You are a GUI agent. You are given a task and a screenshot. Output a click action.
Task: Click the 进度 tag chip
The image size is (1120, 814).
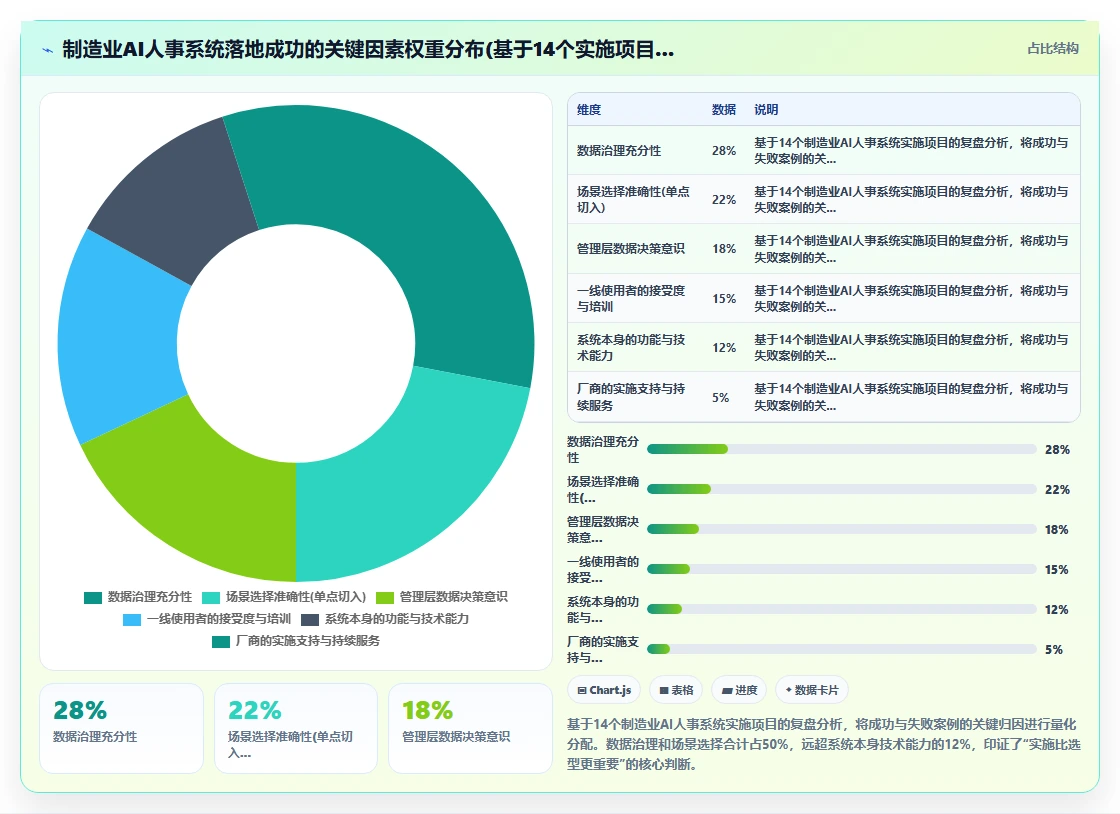(x=739, y=690)
